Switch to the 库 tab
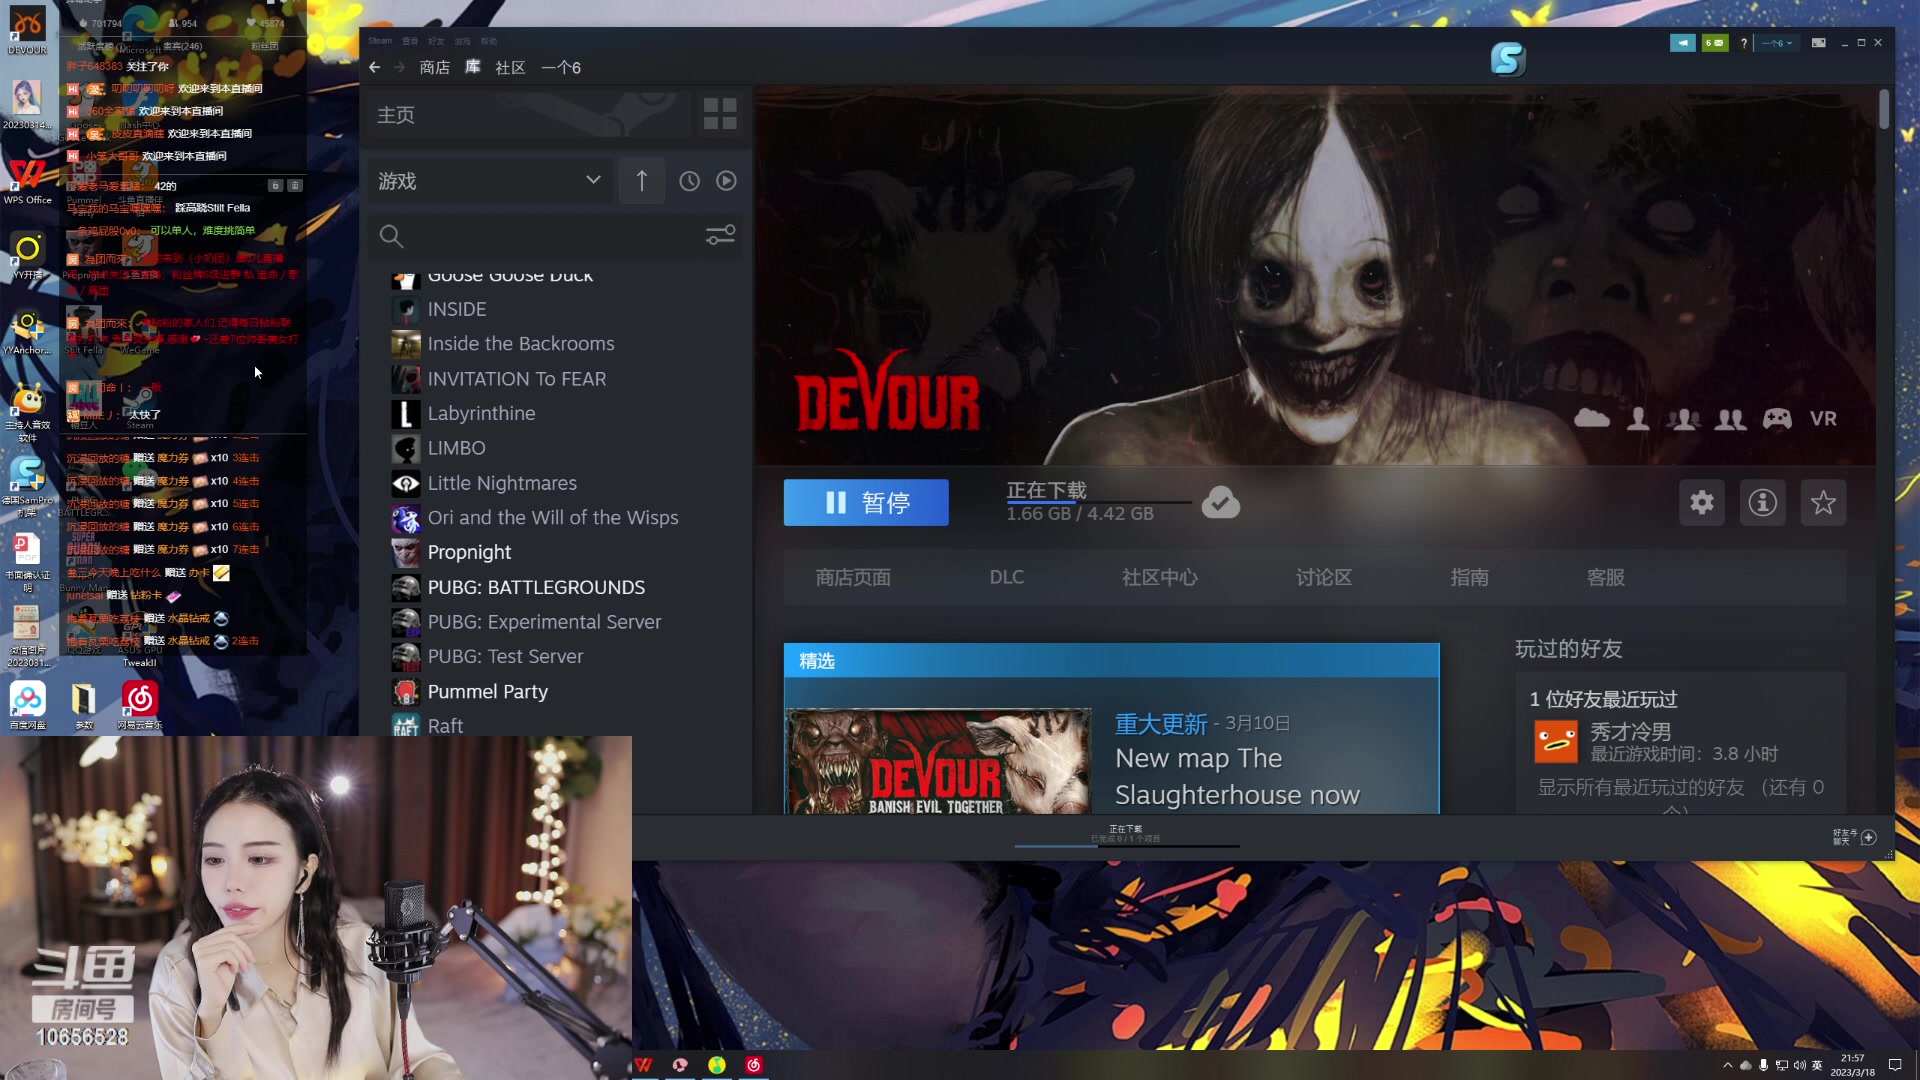Viewport: 1920px width, 1080px height. click(x=473, y=67)
